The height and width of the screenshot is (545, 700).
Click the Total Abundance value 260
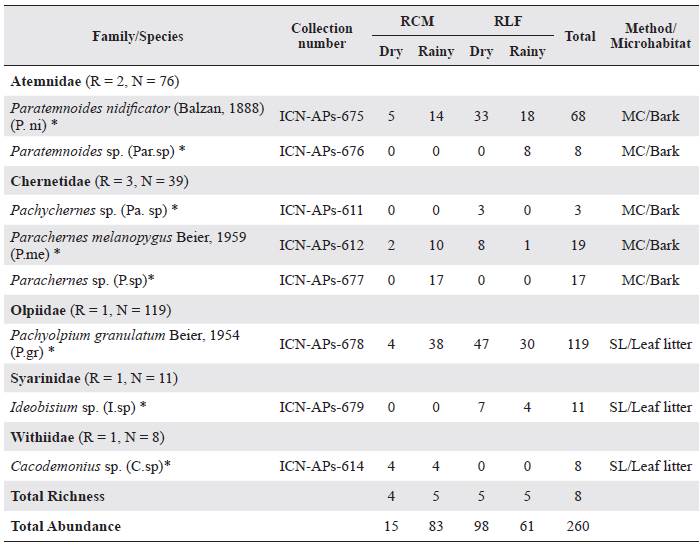tap(580, 526)
